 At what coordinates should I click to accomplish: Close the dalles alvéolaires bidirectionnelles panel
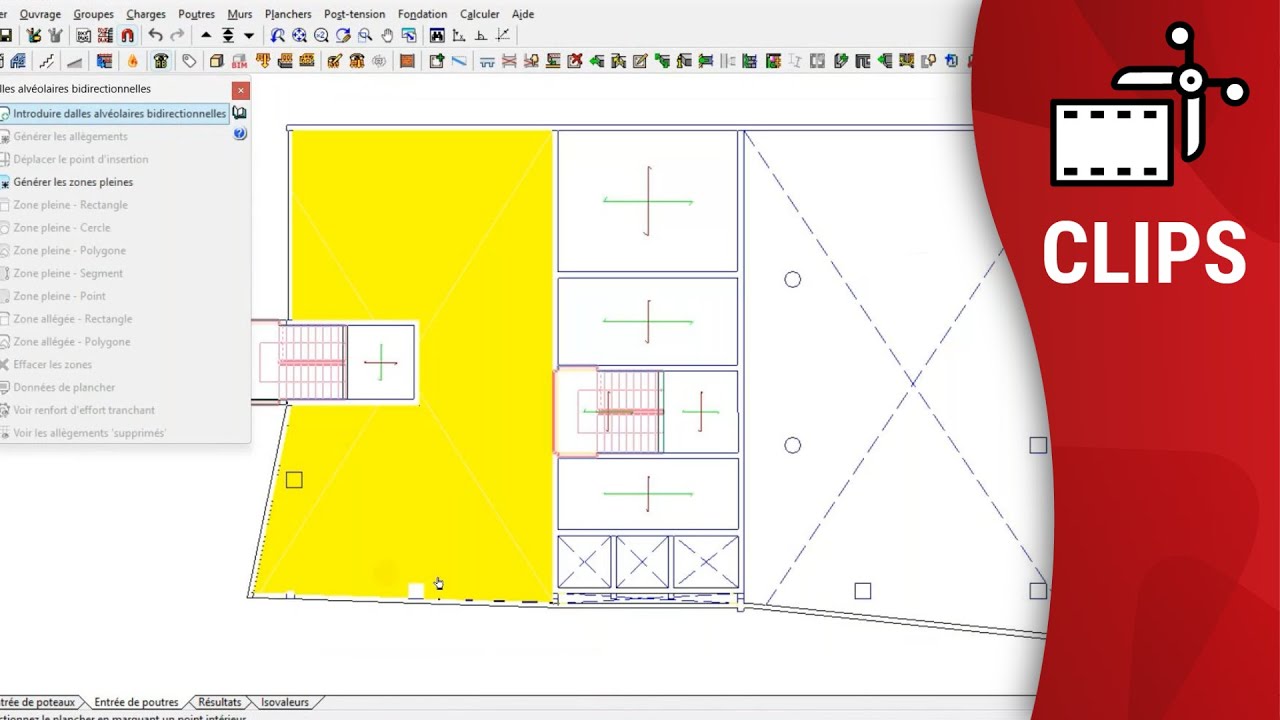(x=240, y=90)
